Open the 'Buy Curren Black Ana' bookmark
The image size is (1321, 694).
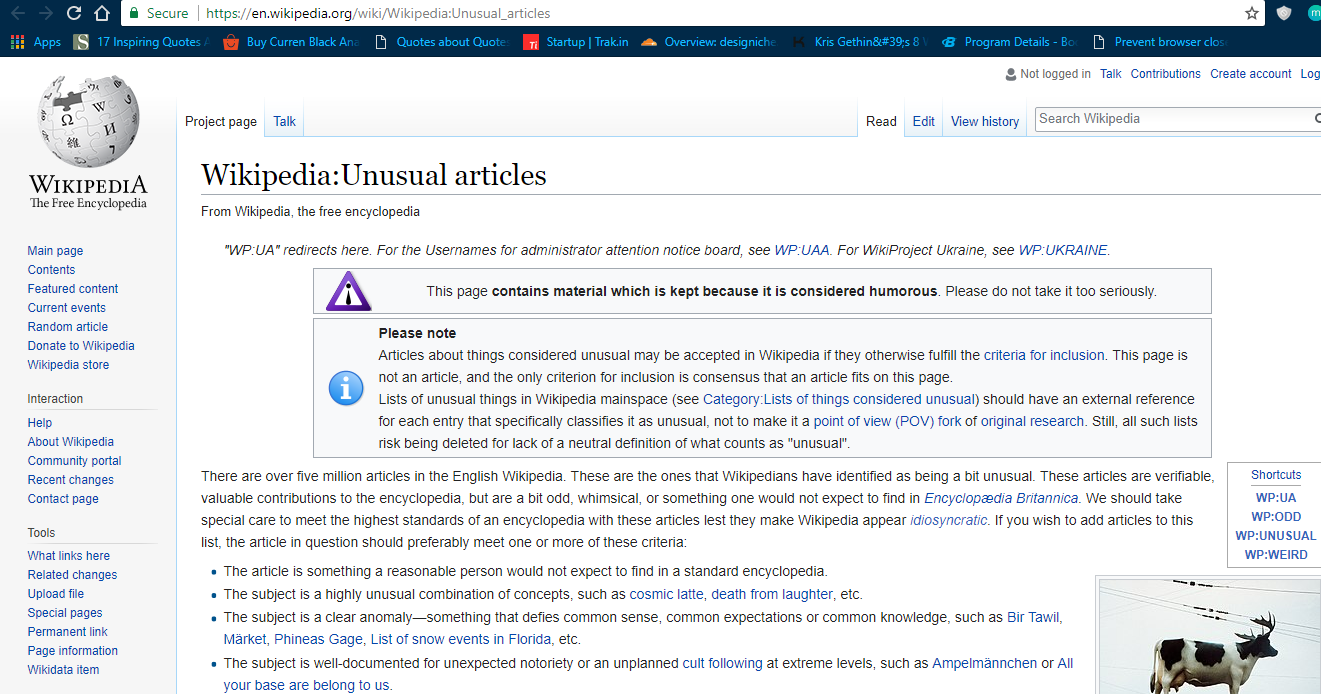[x=290, y=42]
